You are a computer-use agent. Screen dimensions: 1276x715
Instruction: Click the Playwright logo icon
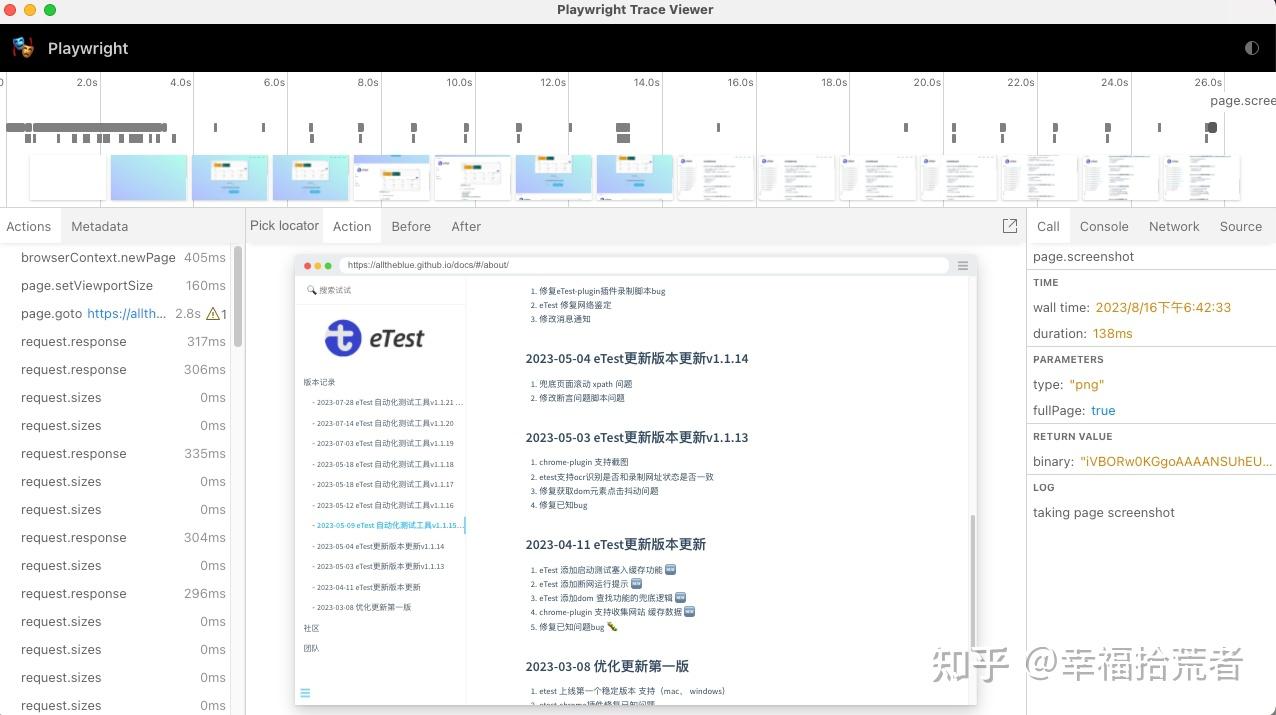[x=22, y=47]
